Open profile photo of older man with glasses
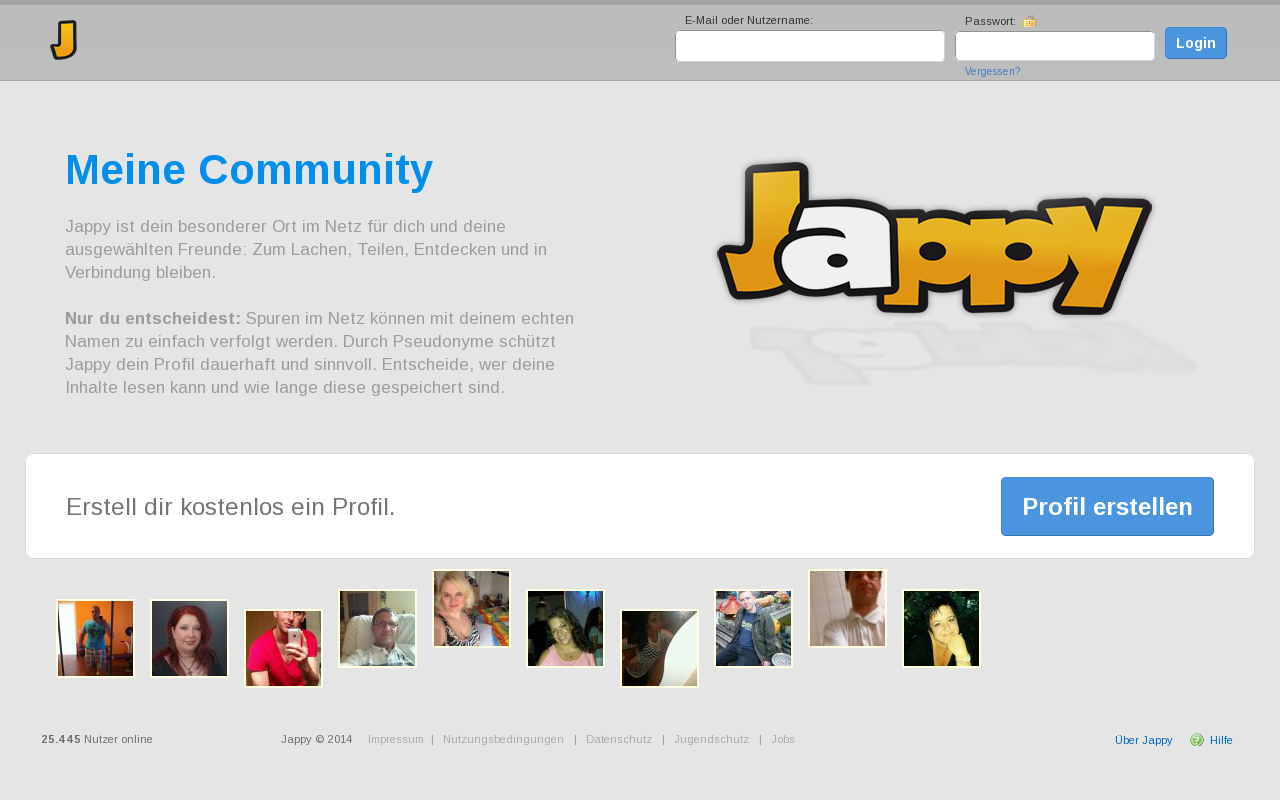Image resolution: width=1280 pixels, height=800 pixels. point(377,628)
